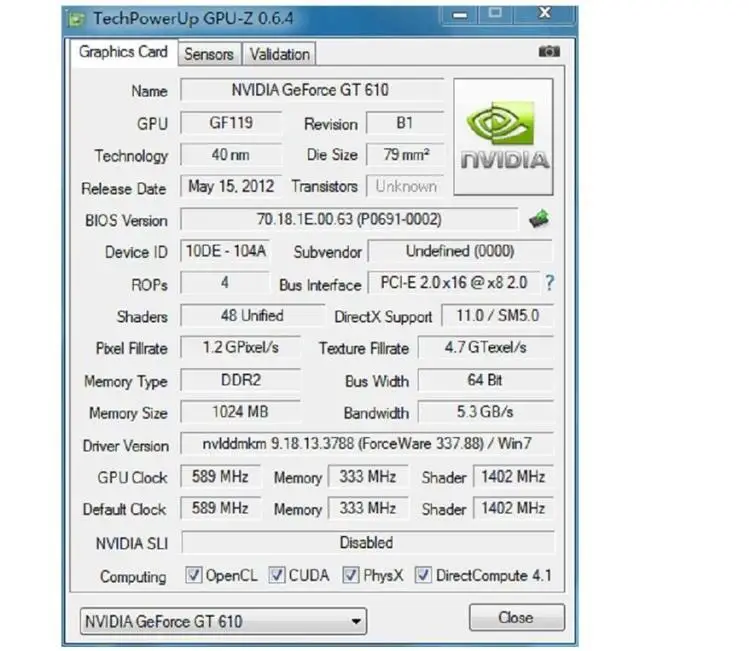Viewport: 749px width, 651px height.
Task: Click the Bandwidth field 5.3 GB/s
Action: tap(485, 412)
